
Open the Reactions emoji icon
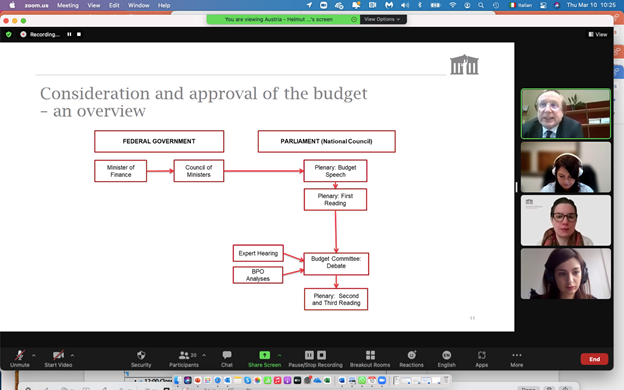click(x=411, y=355)
